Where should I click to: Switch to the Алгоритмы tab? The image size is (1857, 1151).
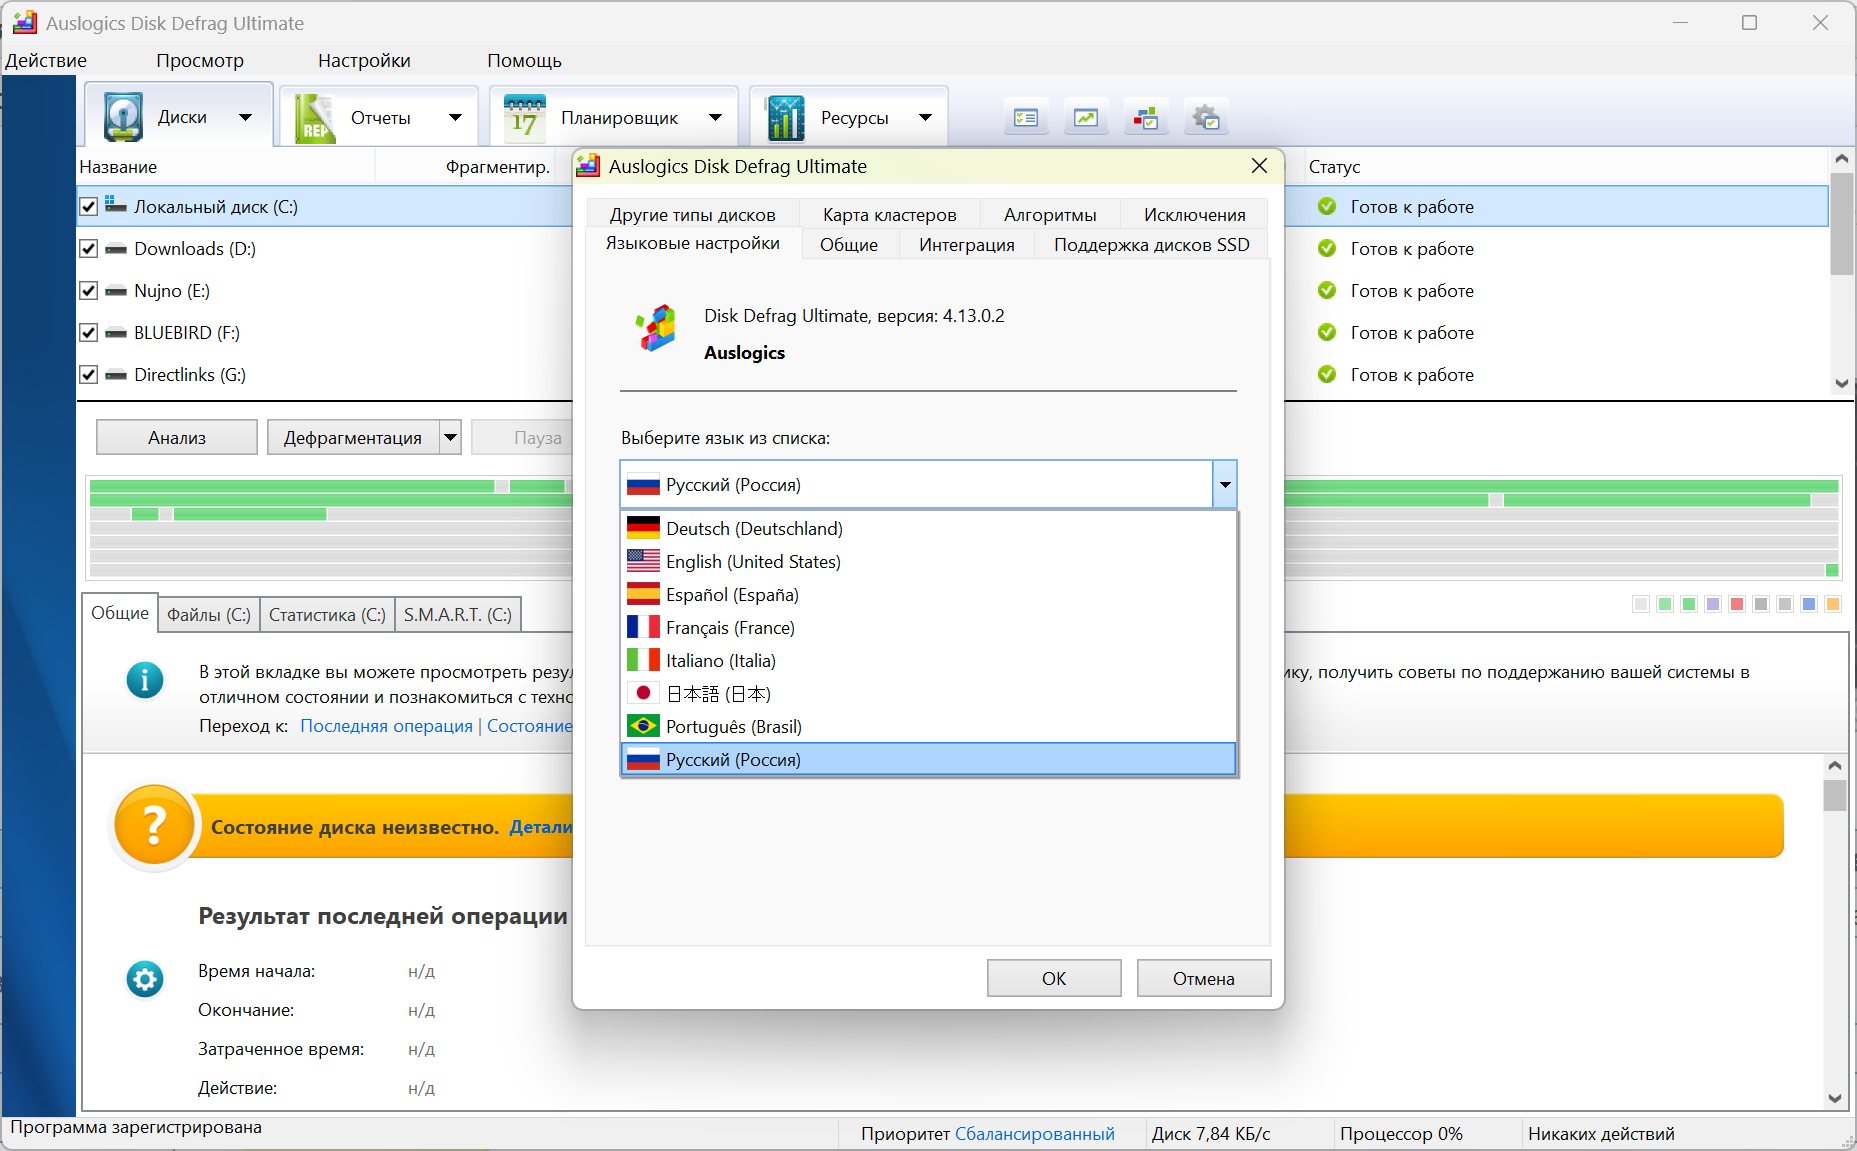[x=1050, y=214]
